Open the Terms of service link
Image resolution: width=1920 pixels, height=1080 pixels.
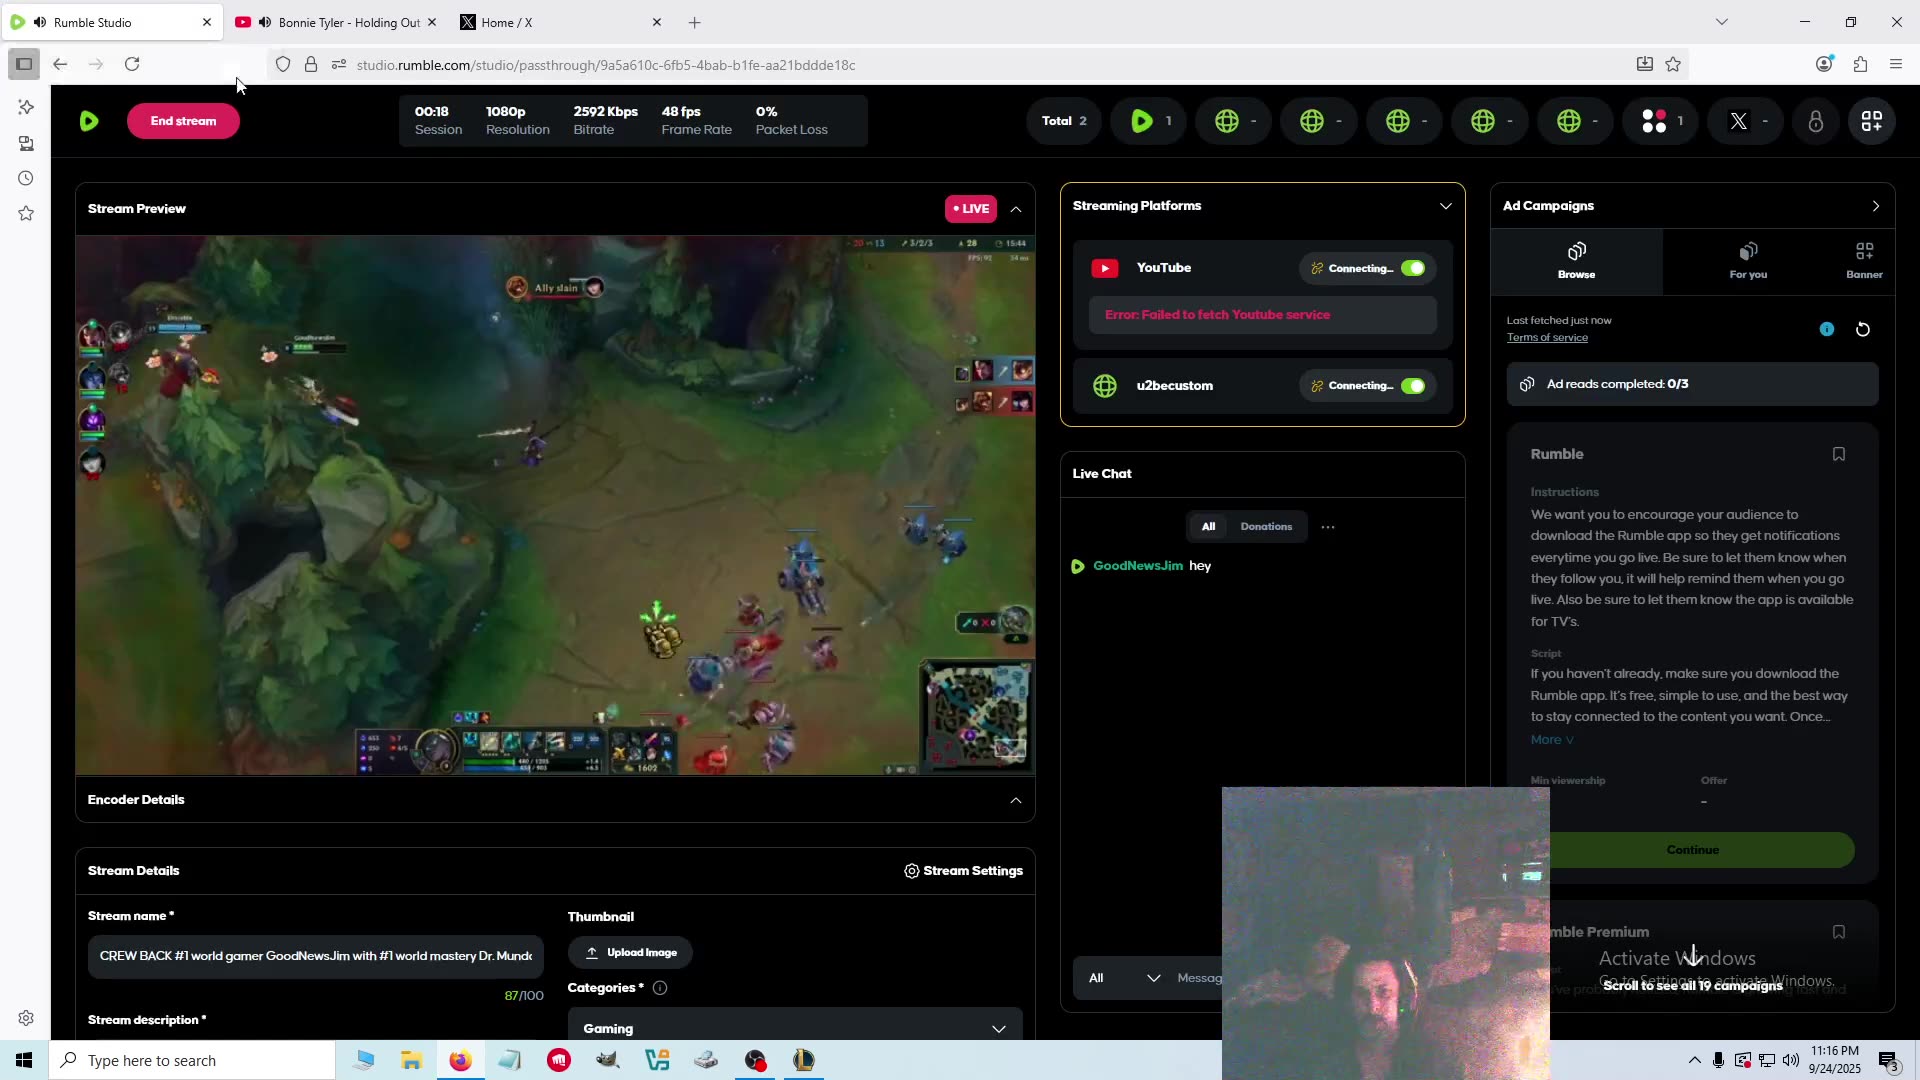tap(1547, 338)
